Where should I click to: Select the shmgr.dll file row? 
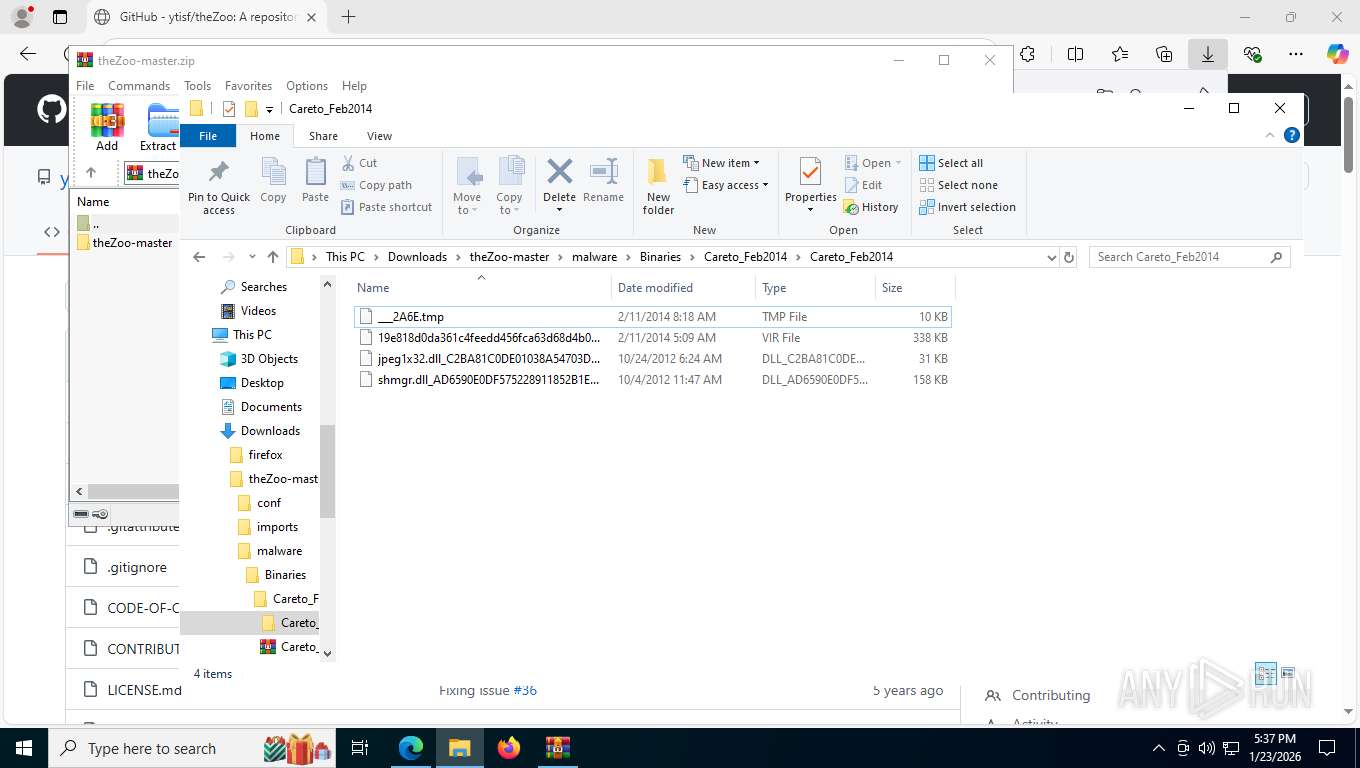coord(653,380)
